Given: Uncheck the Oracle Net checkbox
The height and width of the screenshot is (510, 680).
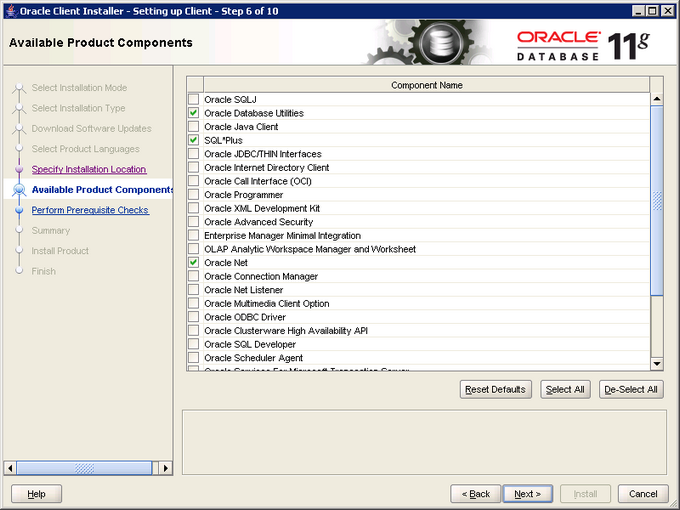Looking at the screenshot, I should coord(193,262).
